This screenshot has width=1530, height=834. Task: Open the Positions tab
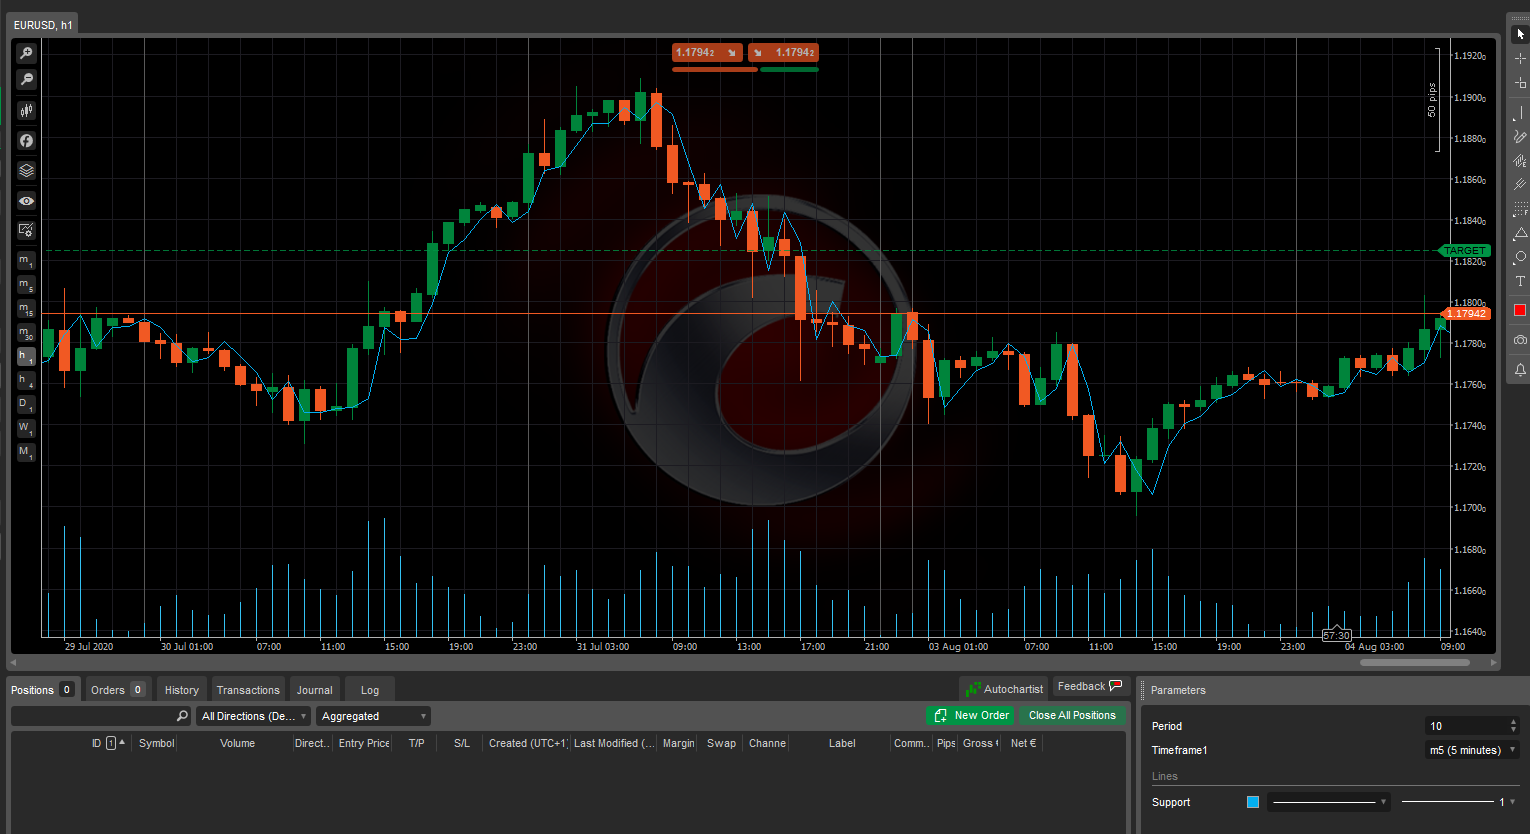tap(42, 690)
